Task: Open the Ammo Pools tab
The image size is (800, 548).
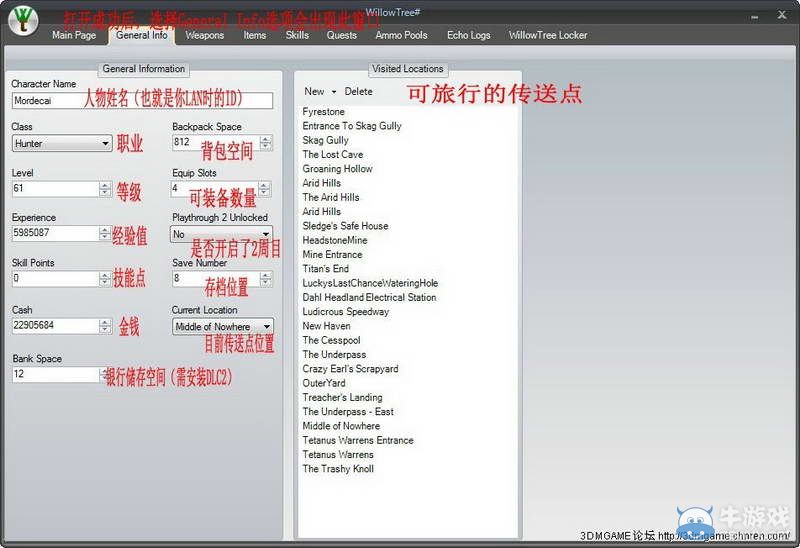Action: [x=402, y=35]
